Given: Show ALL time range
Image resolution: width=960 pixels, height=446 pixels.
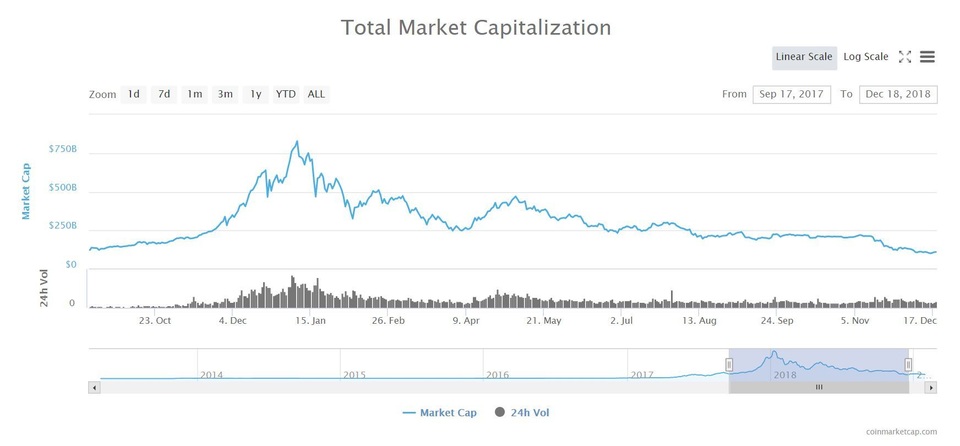Looking at the screenshot, I should (317, 94).
